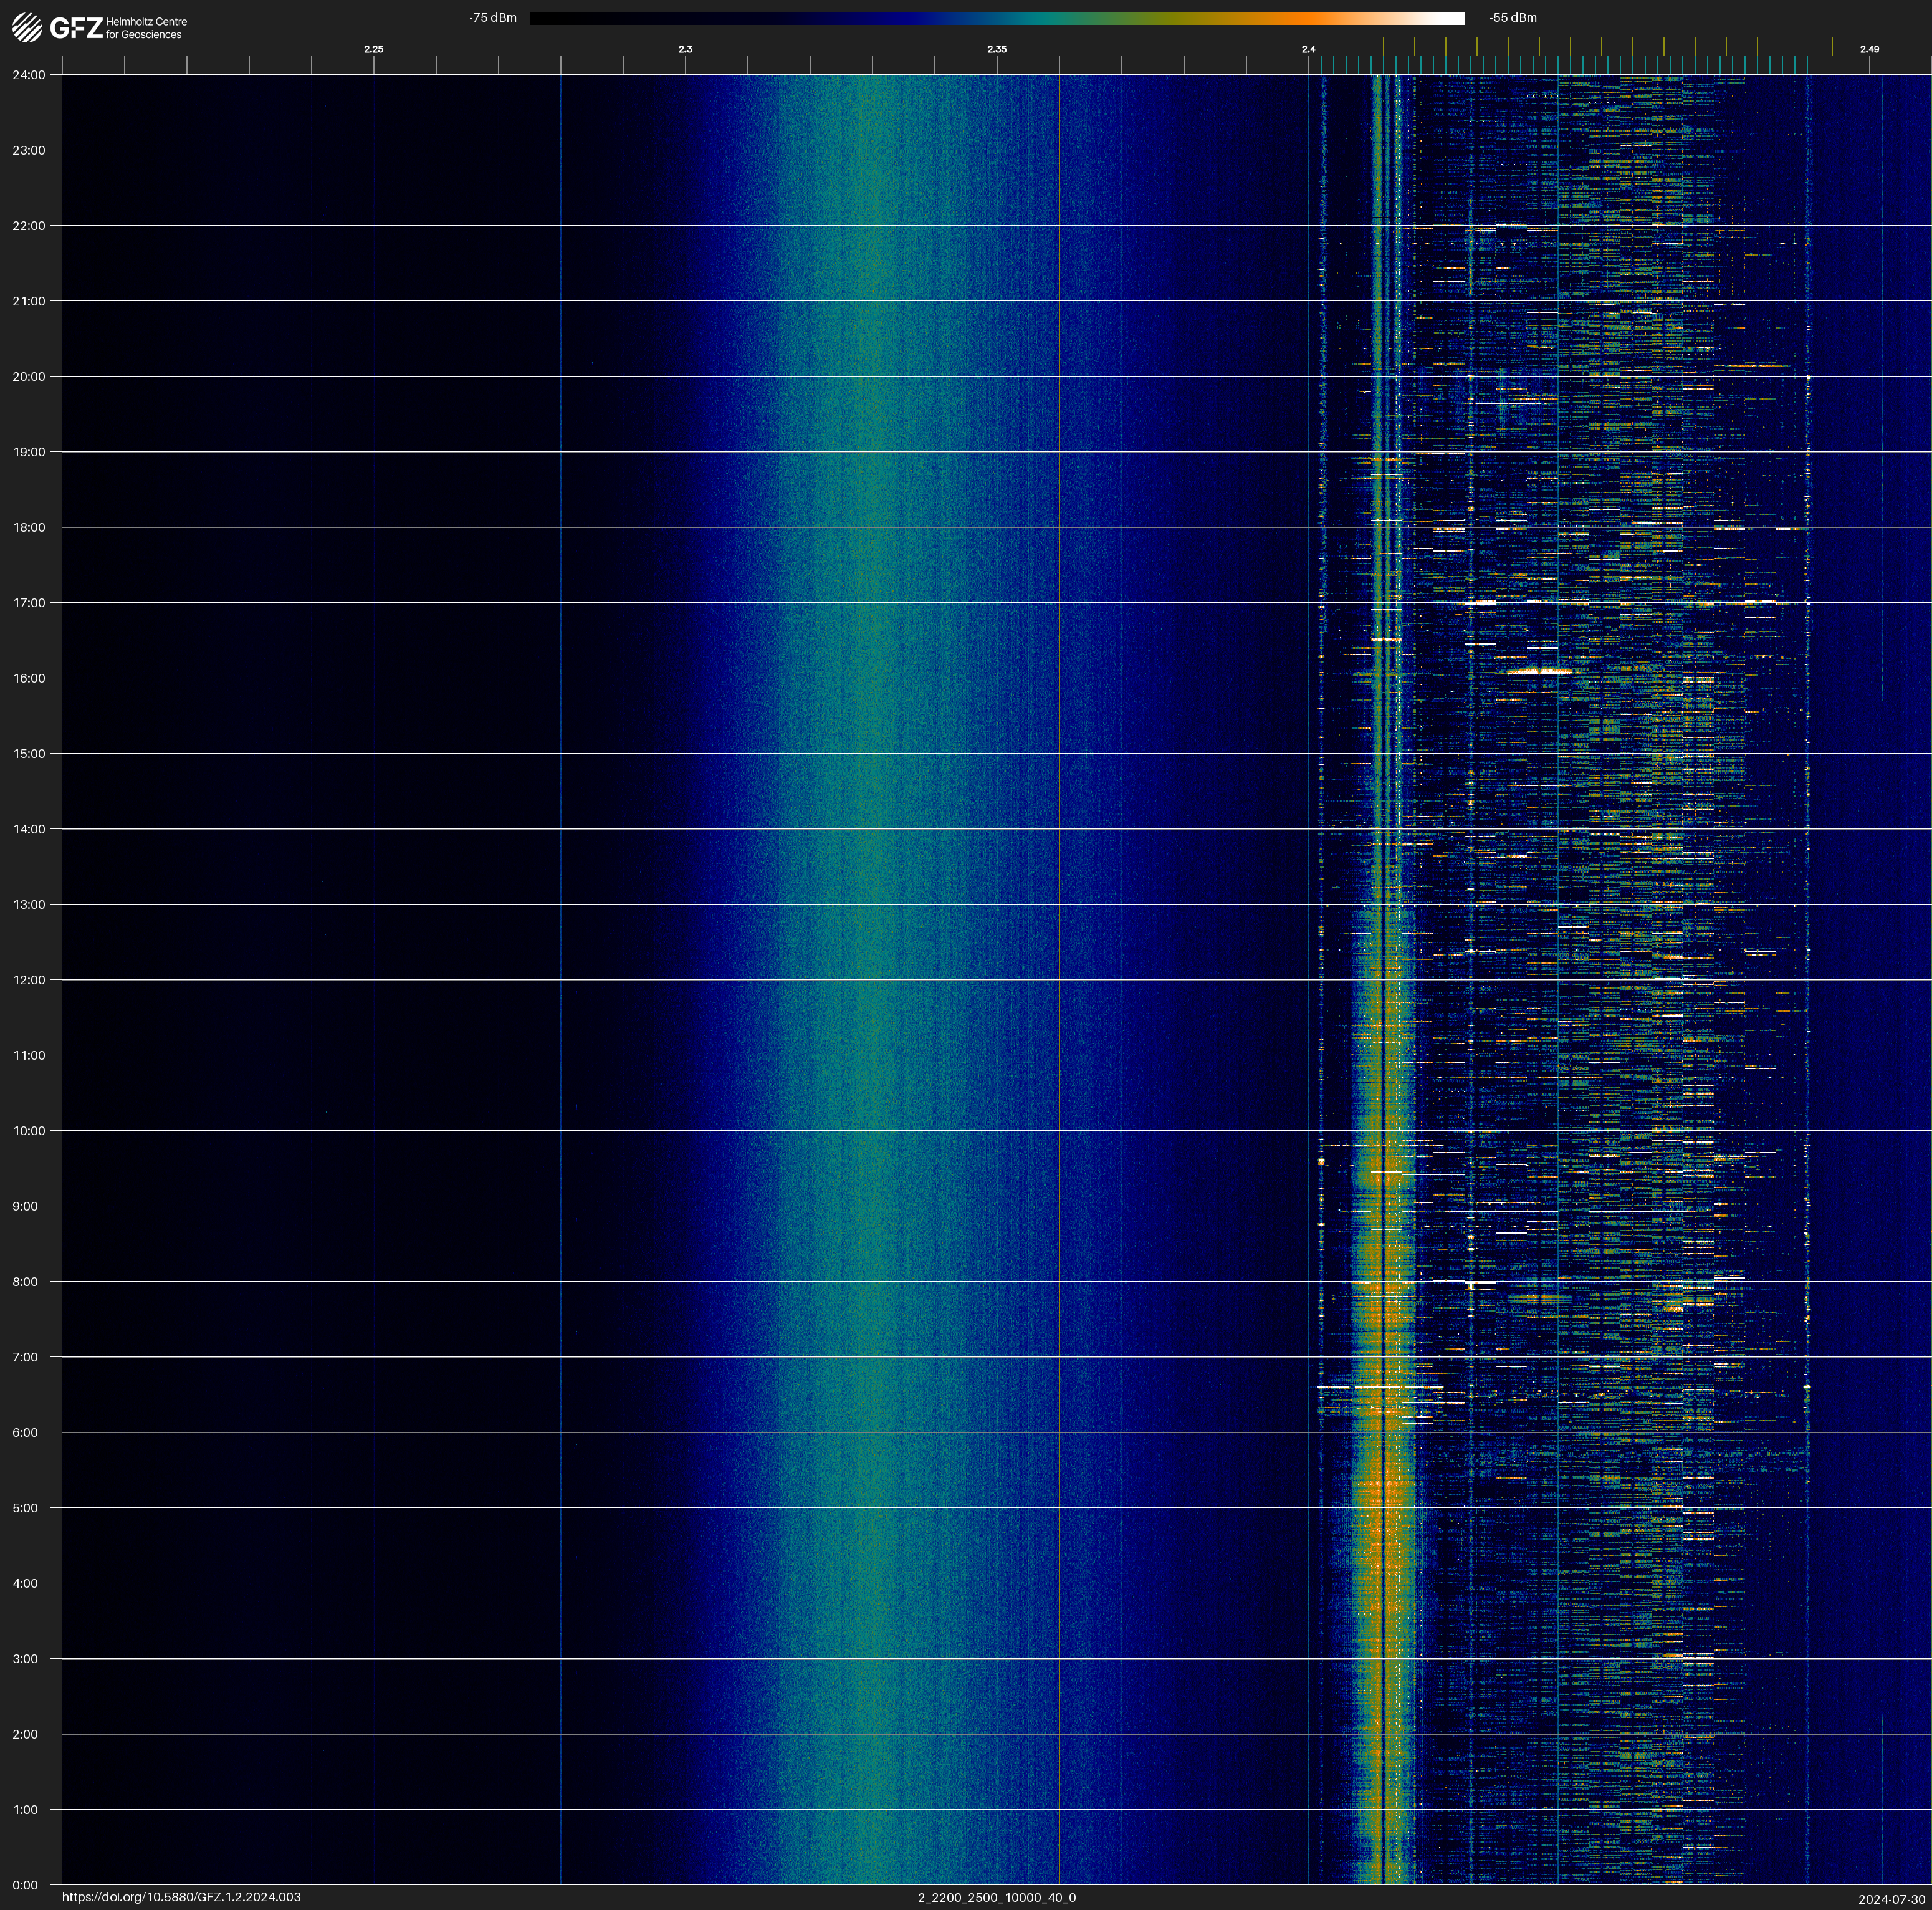
Task: Click the -75 dBm scale label
Action: coord(493,18)
